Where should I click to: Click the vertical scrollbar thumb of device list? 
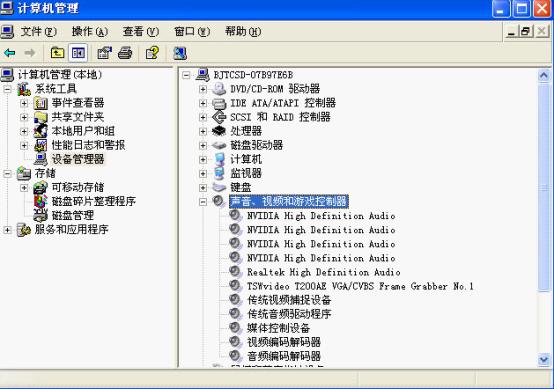(544, 187)
